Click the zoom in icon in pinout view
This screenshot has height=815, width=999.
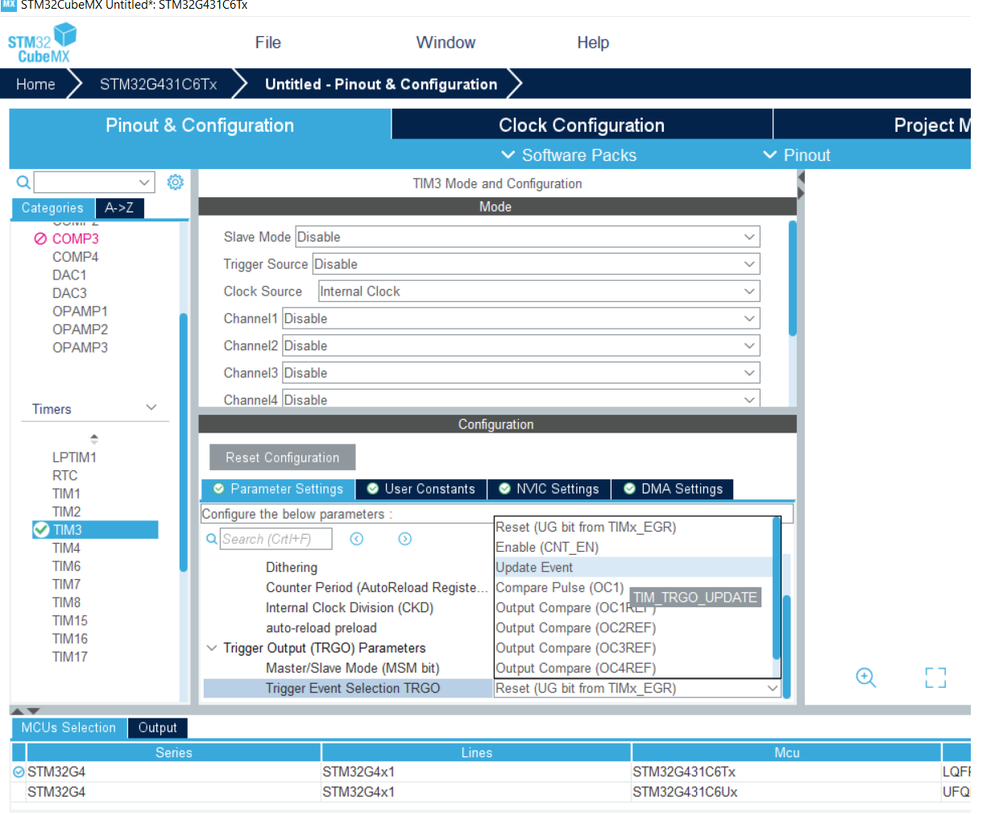pyautogui.click(x=866, y=677)
